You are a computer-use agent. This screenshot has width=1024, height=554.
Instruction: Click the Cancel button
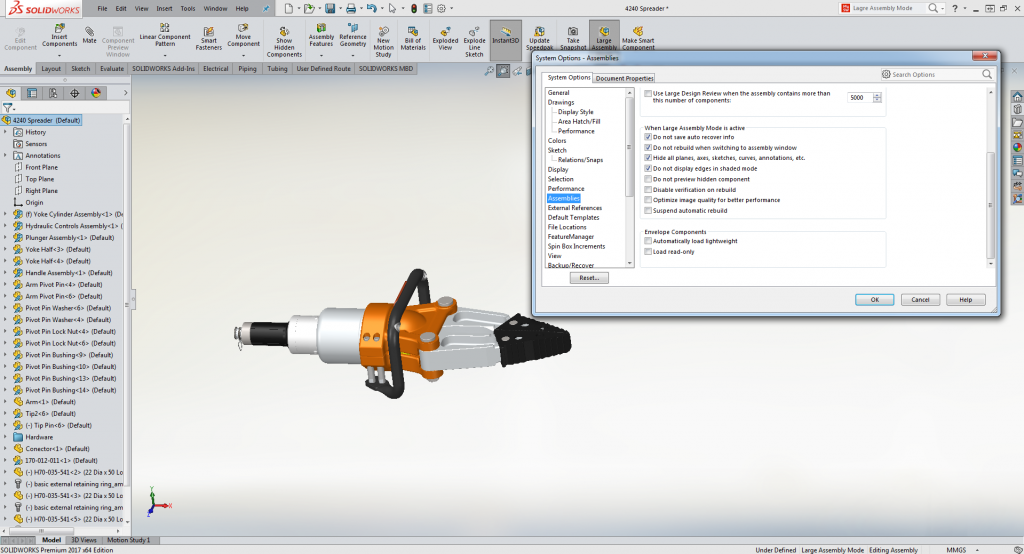(x=920, y=299)
